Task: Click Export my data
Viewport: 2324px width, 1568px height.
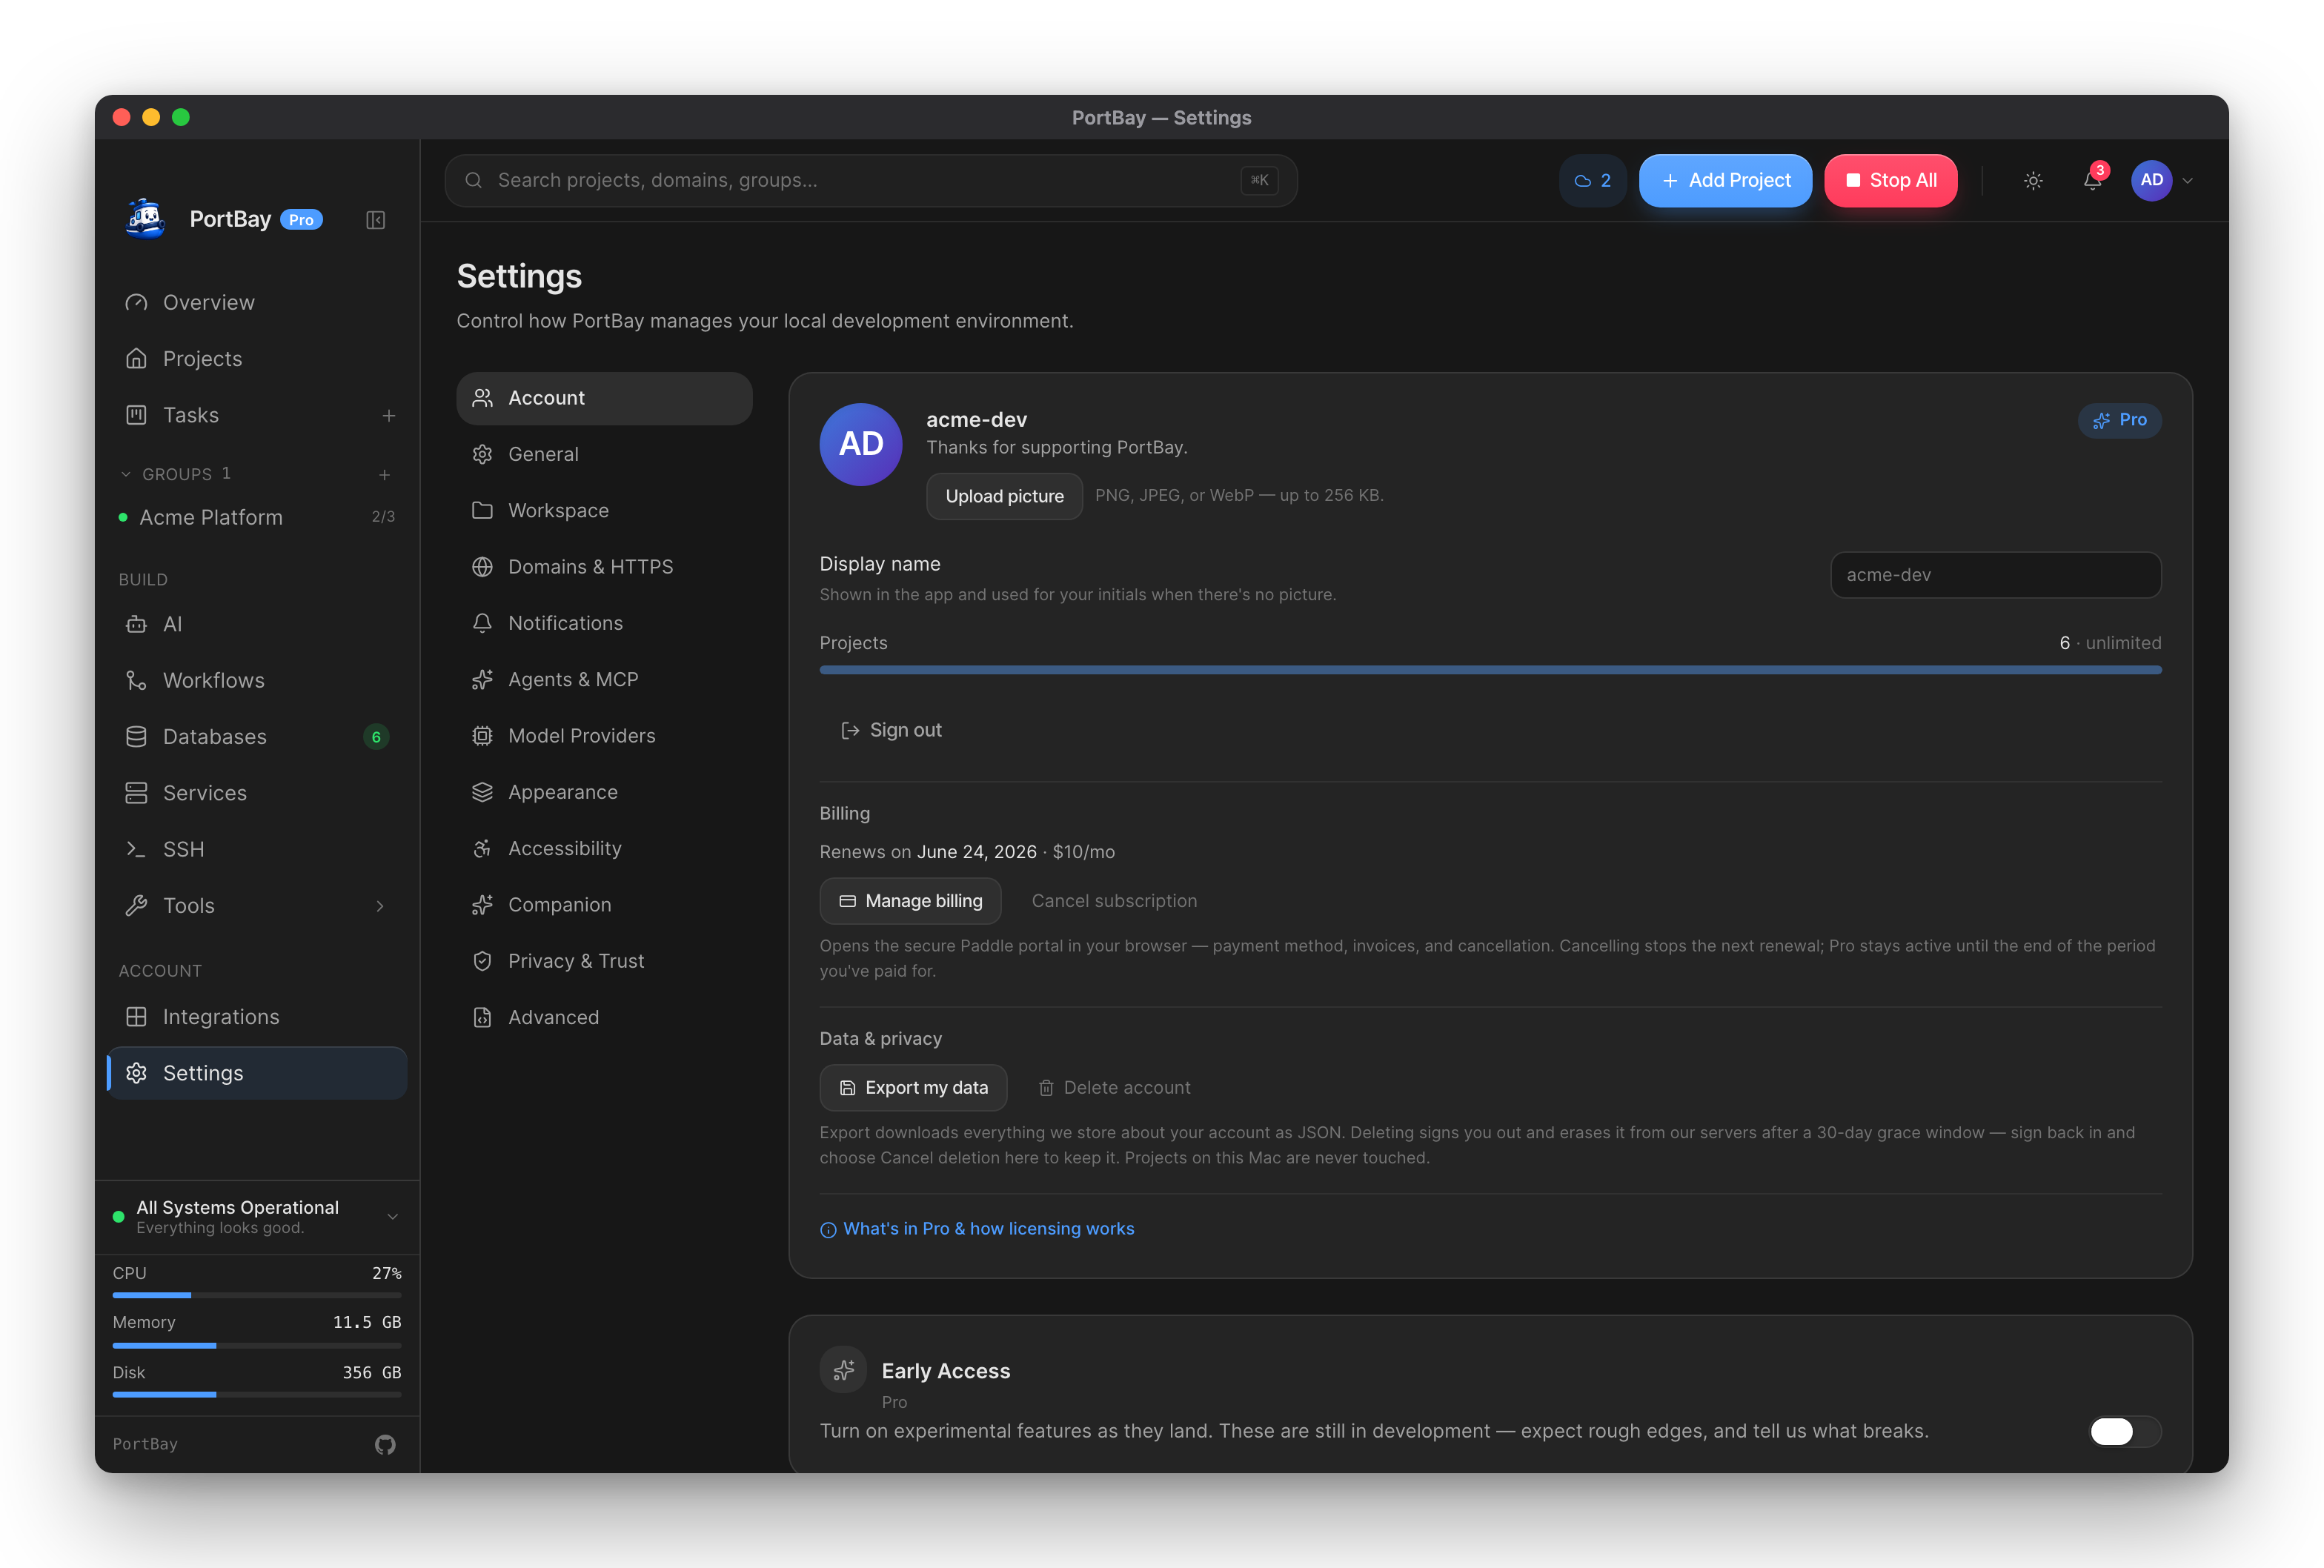Action: 913,1088
